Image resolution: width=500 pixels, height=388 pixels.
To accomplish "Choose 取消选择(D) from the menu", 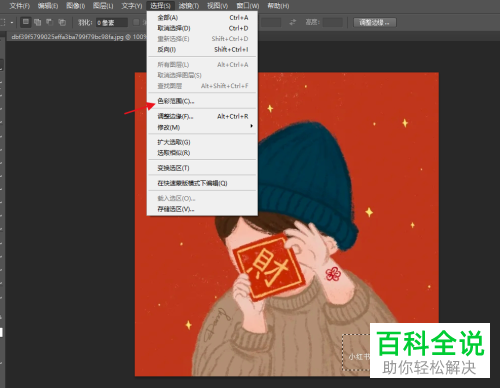I will 202,28.
